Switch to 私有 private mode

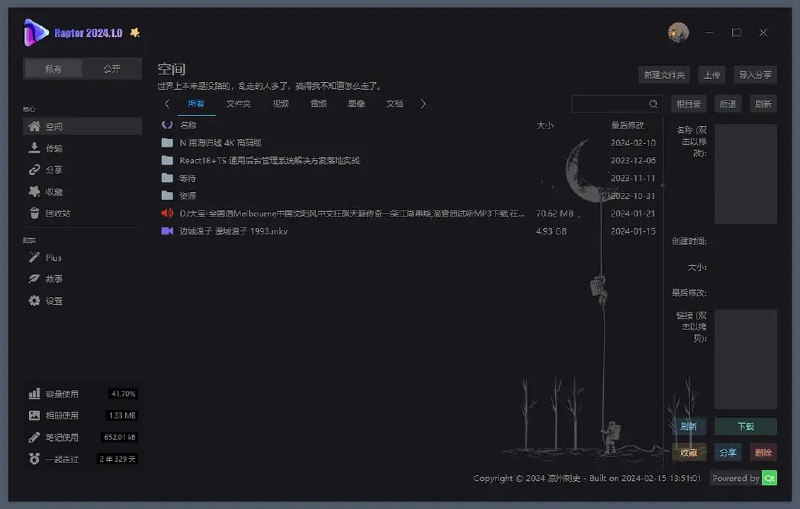(53, 69)
